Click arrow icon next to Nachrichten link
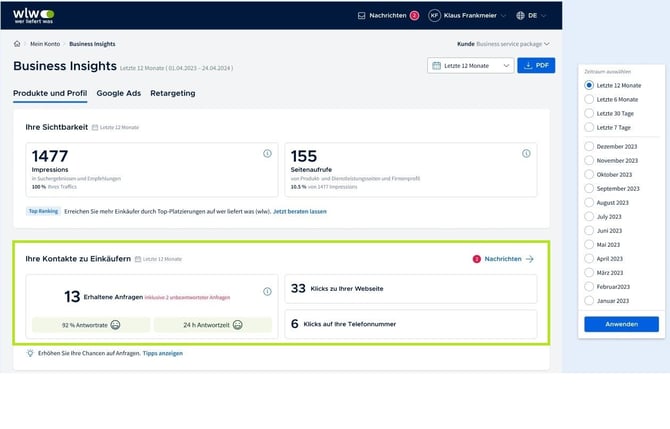The height and width of the screenshot is (429, 670). click(x=530, y=259)
